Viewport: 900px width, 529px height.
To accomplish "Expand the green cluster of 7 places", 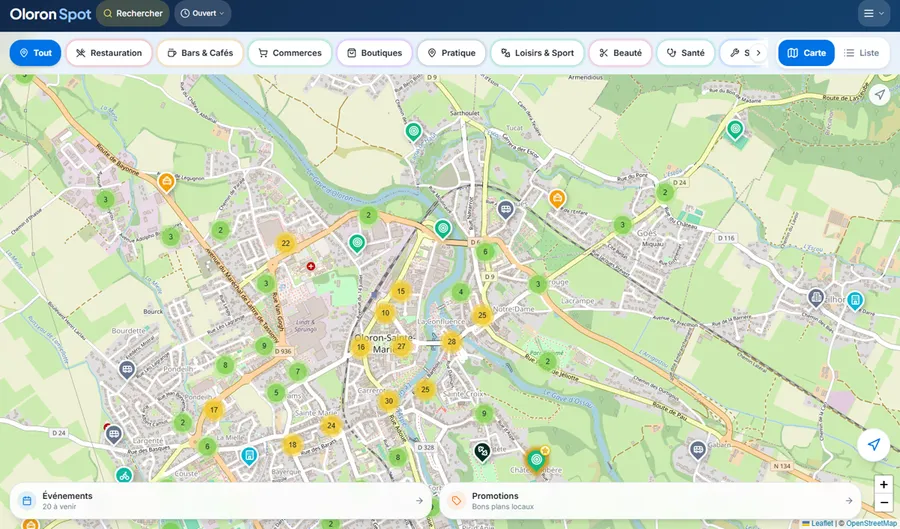I will coord(297,372).
